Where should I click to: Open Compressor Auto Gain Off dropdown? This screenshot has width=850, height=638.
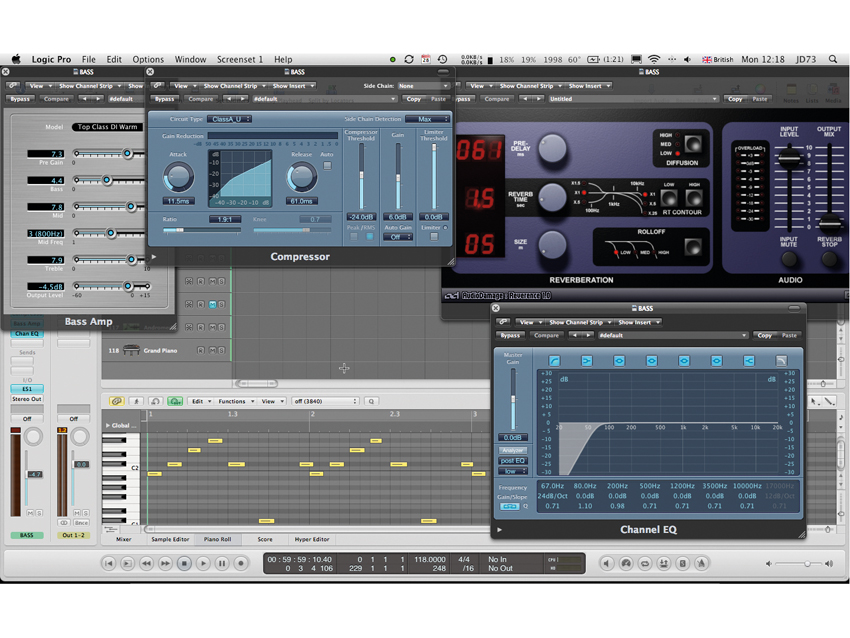398,237
